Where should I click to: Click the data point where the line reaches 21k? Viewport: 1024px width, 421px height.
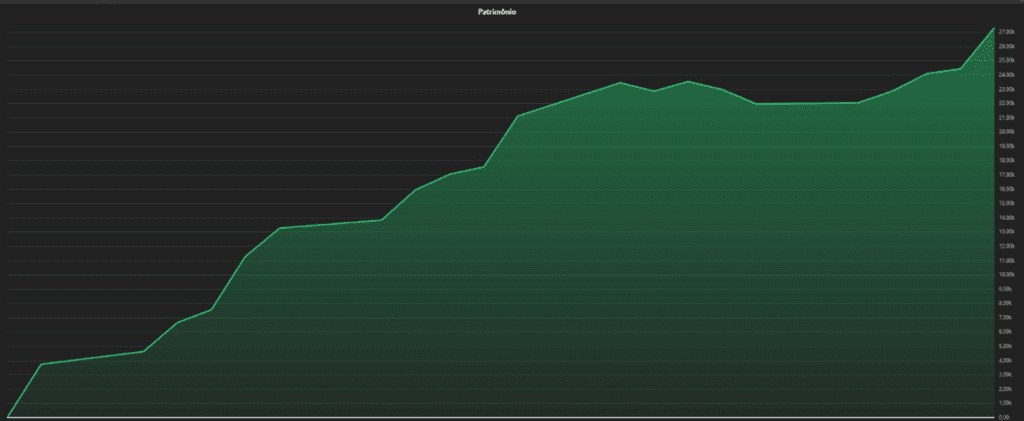pos(518,116)
